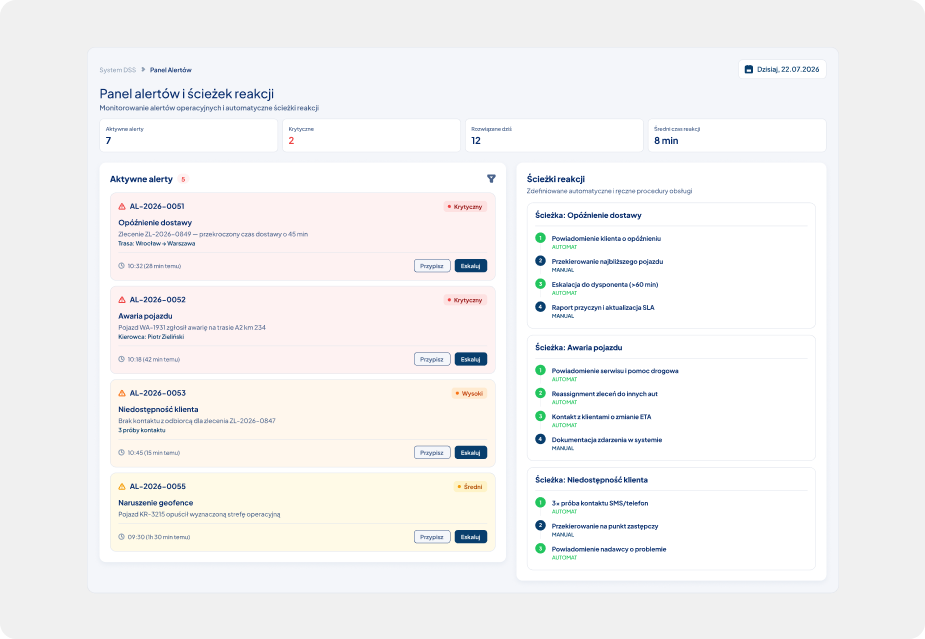This screenshot has height=639, width=925.
Task: Escalate the Awaria pojazdu alert with Eskaluj
Action: pos(470,359)
